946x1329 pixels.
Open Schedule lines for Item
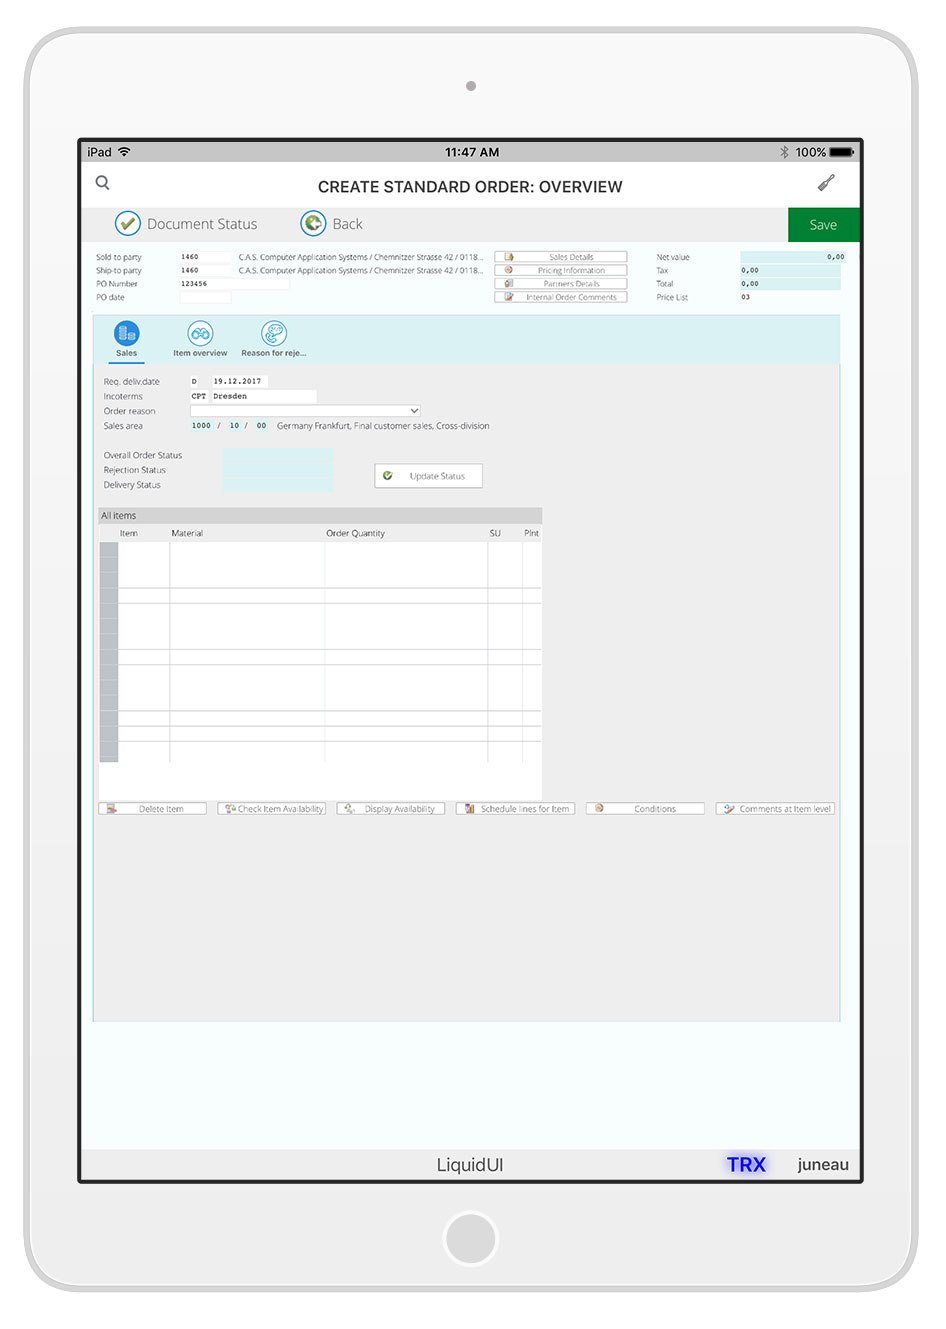pos(515,809)
